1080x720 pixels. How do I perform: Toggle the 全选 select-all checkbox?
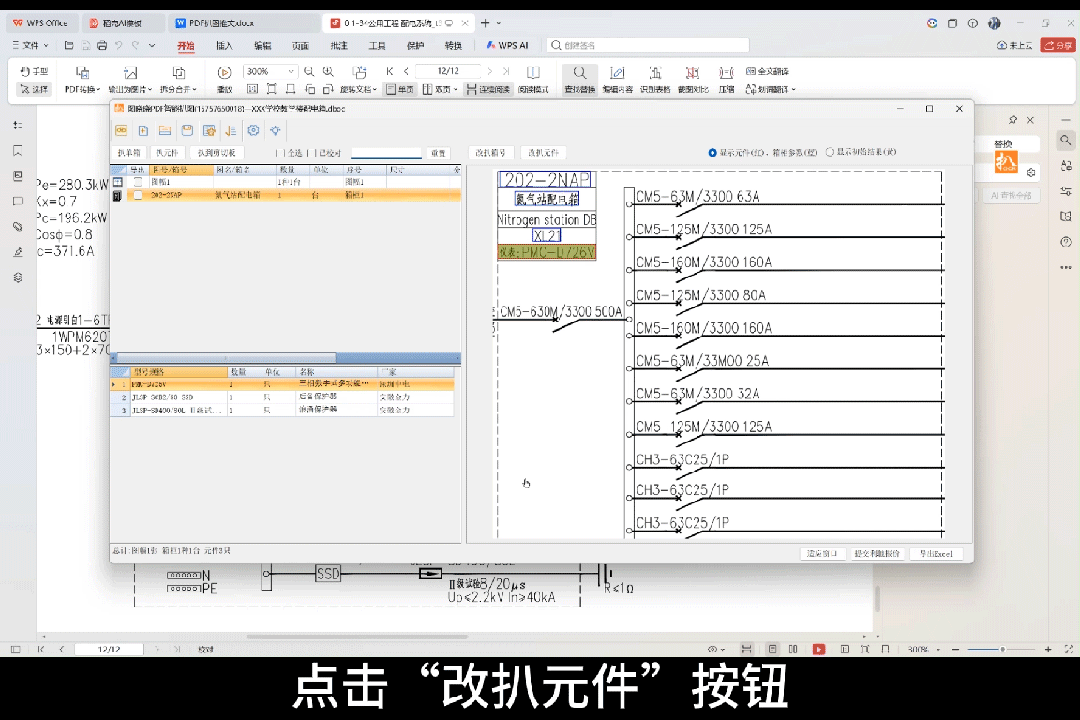point(280,153)
